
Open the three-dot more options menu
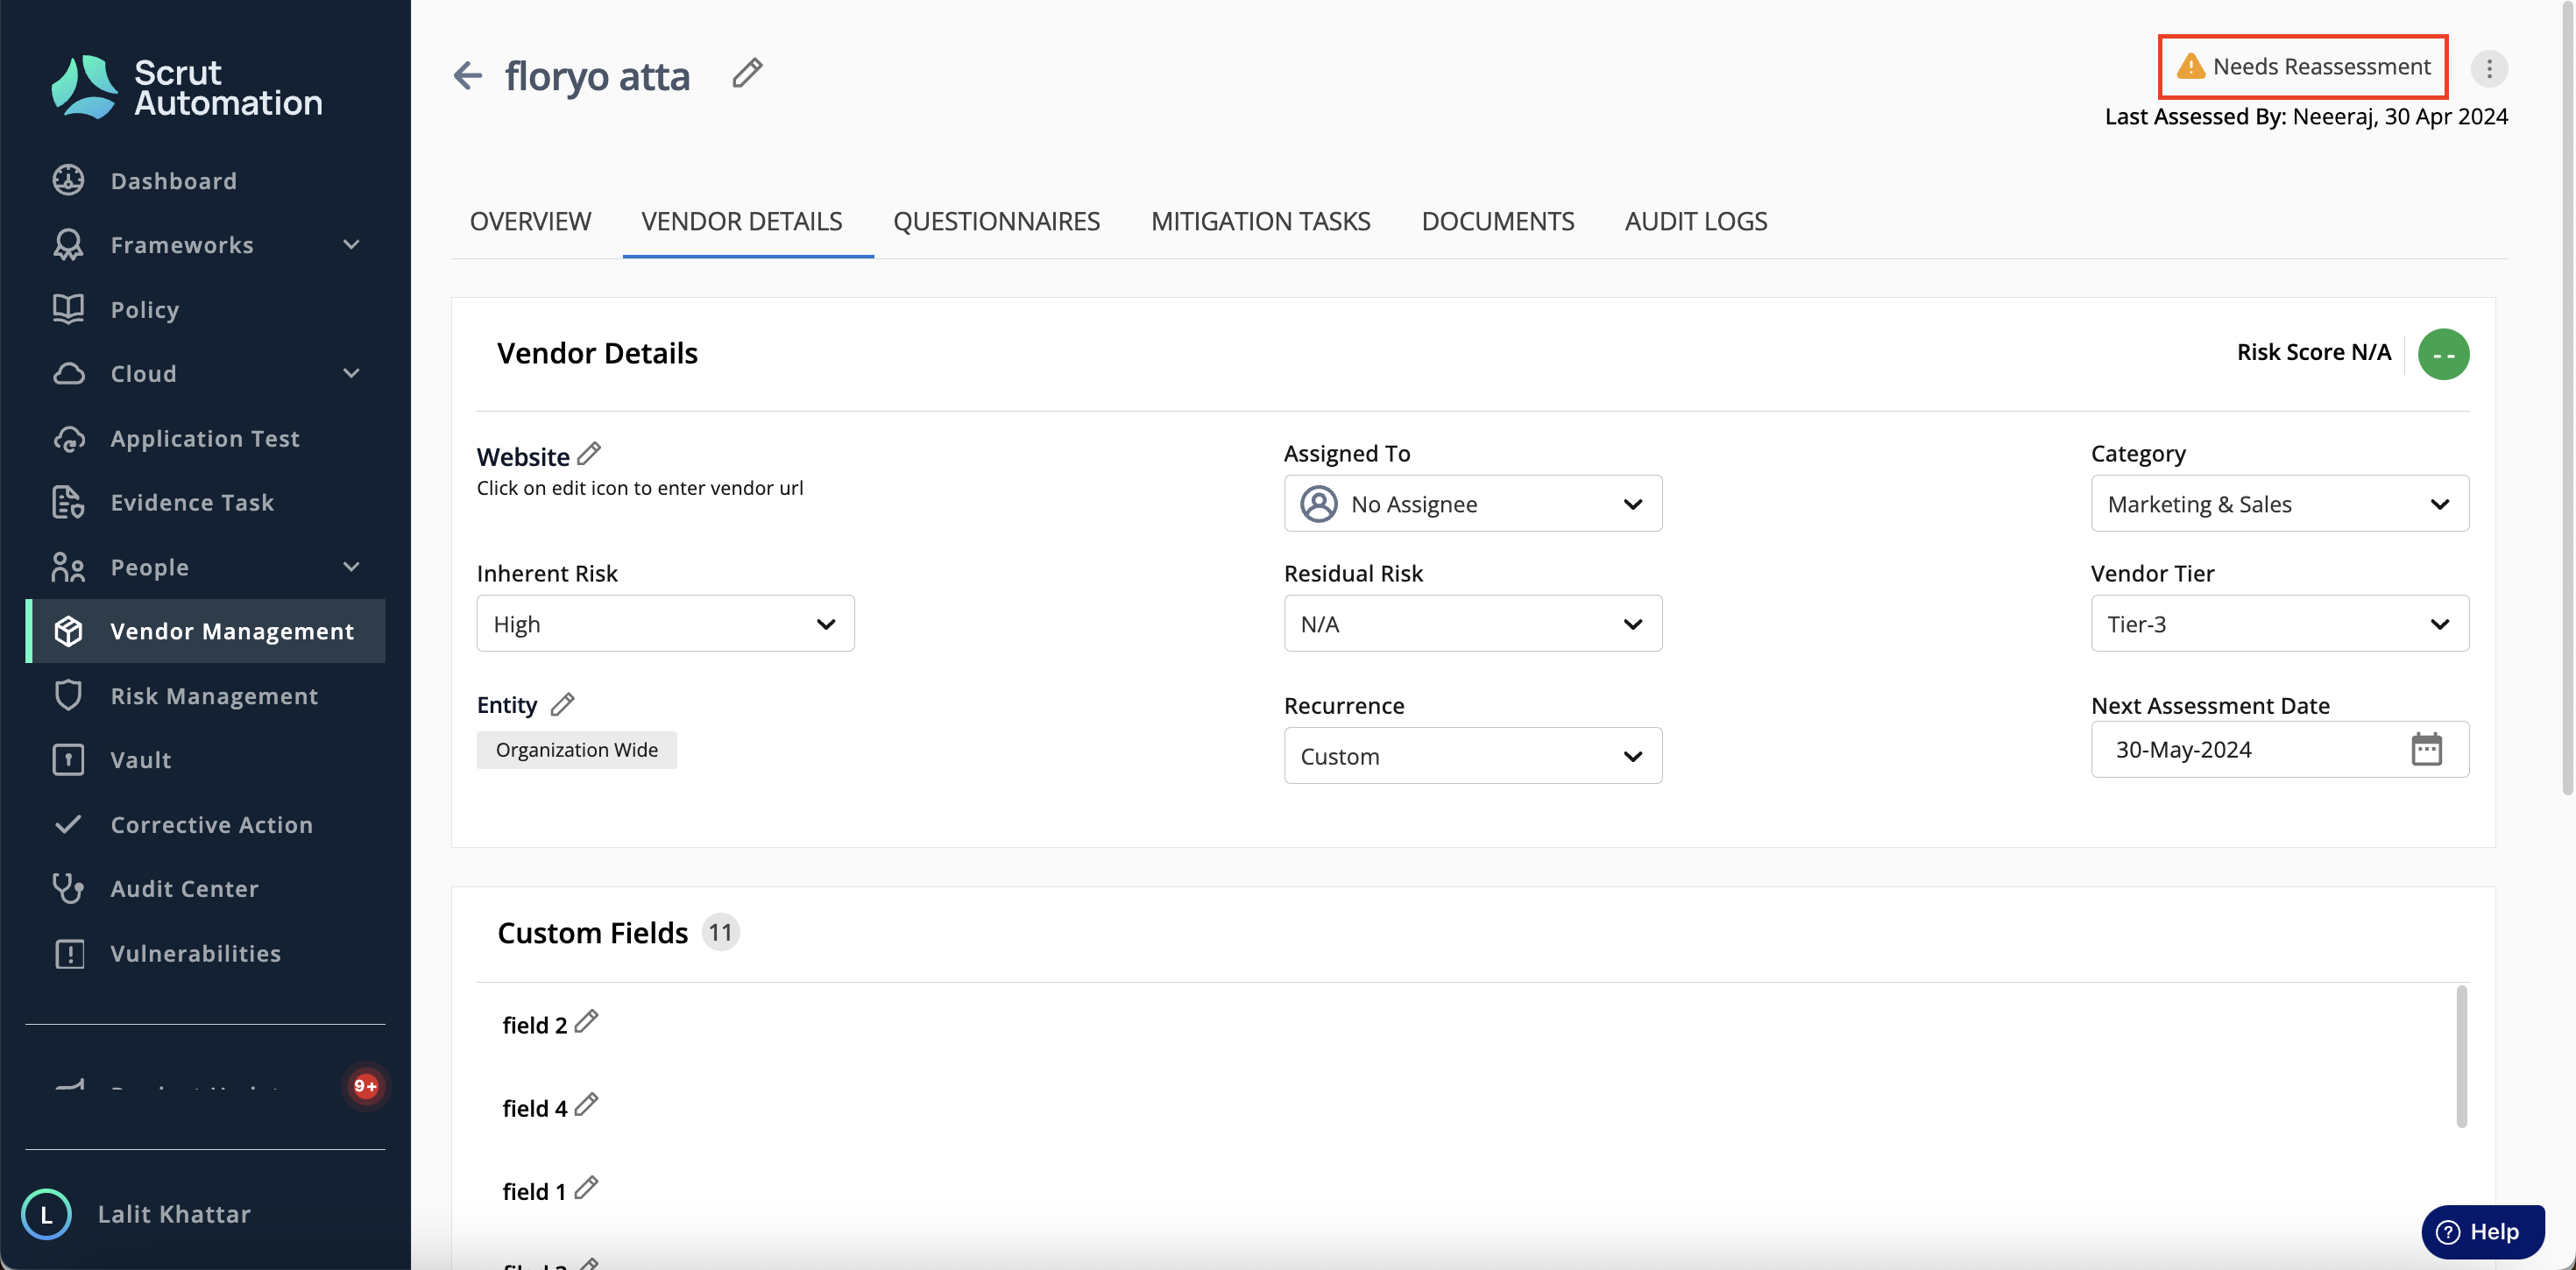coord(2489,68)
